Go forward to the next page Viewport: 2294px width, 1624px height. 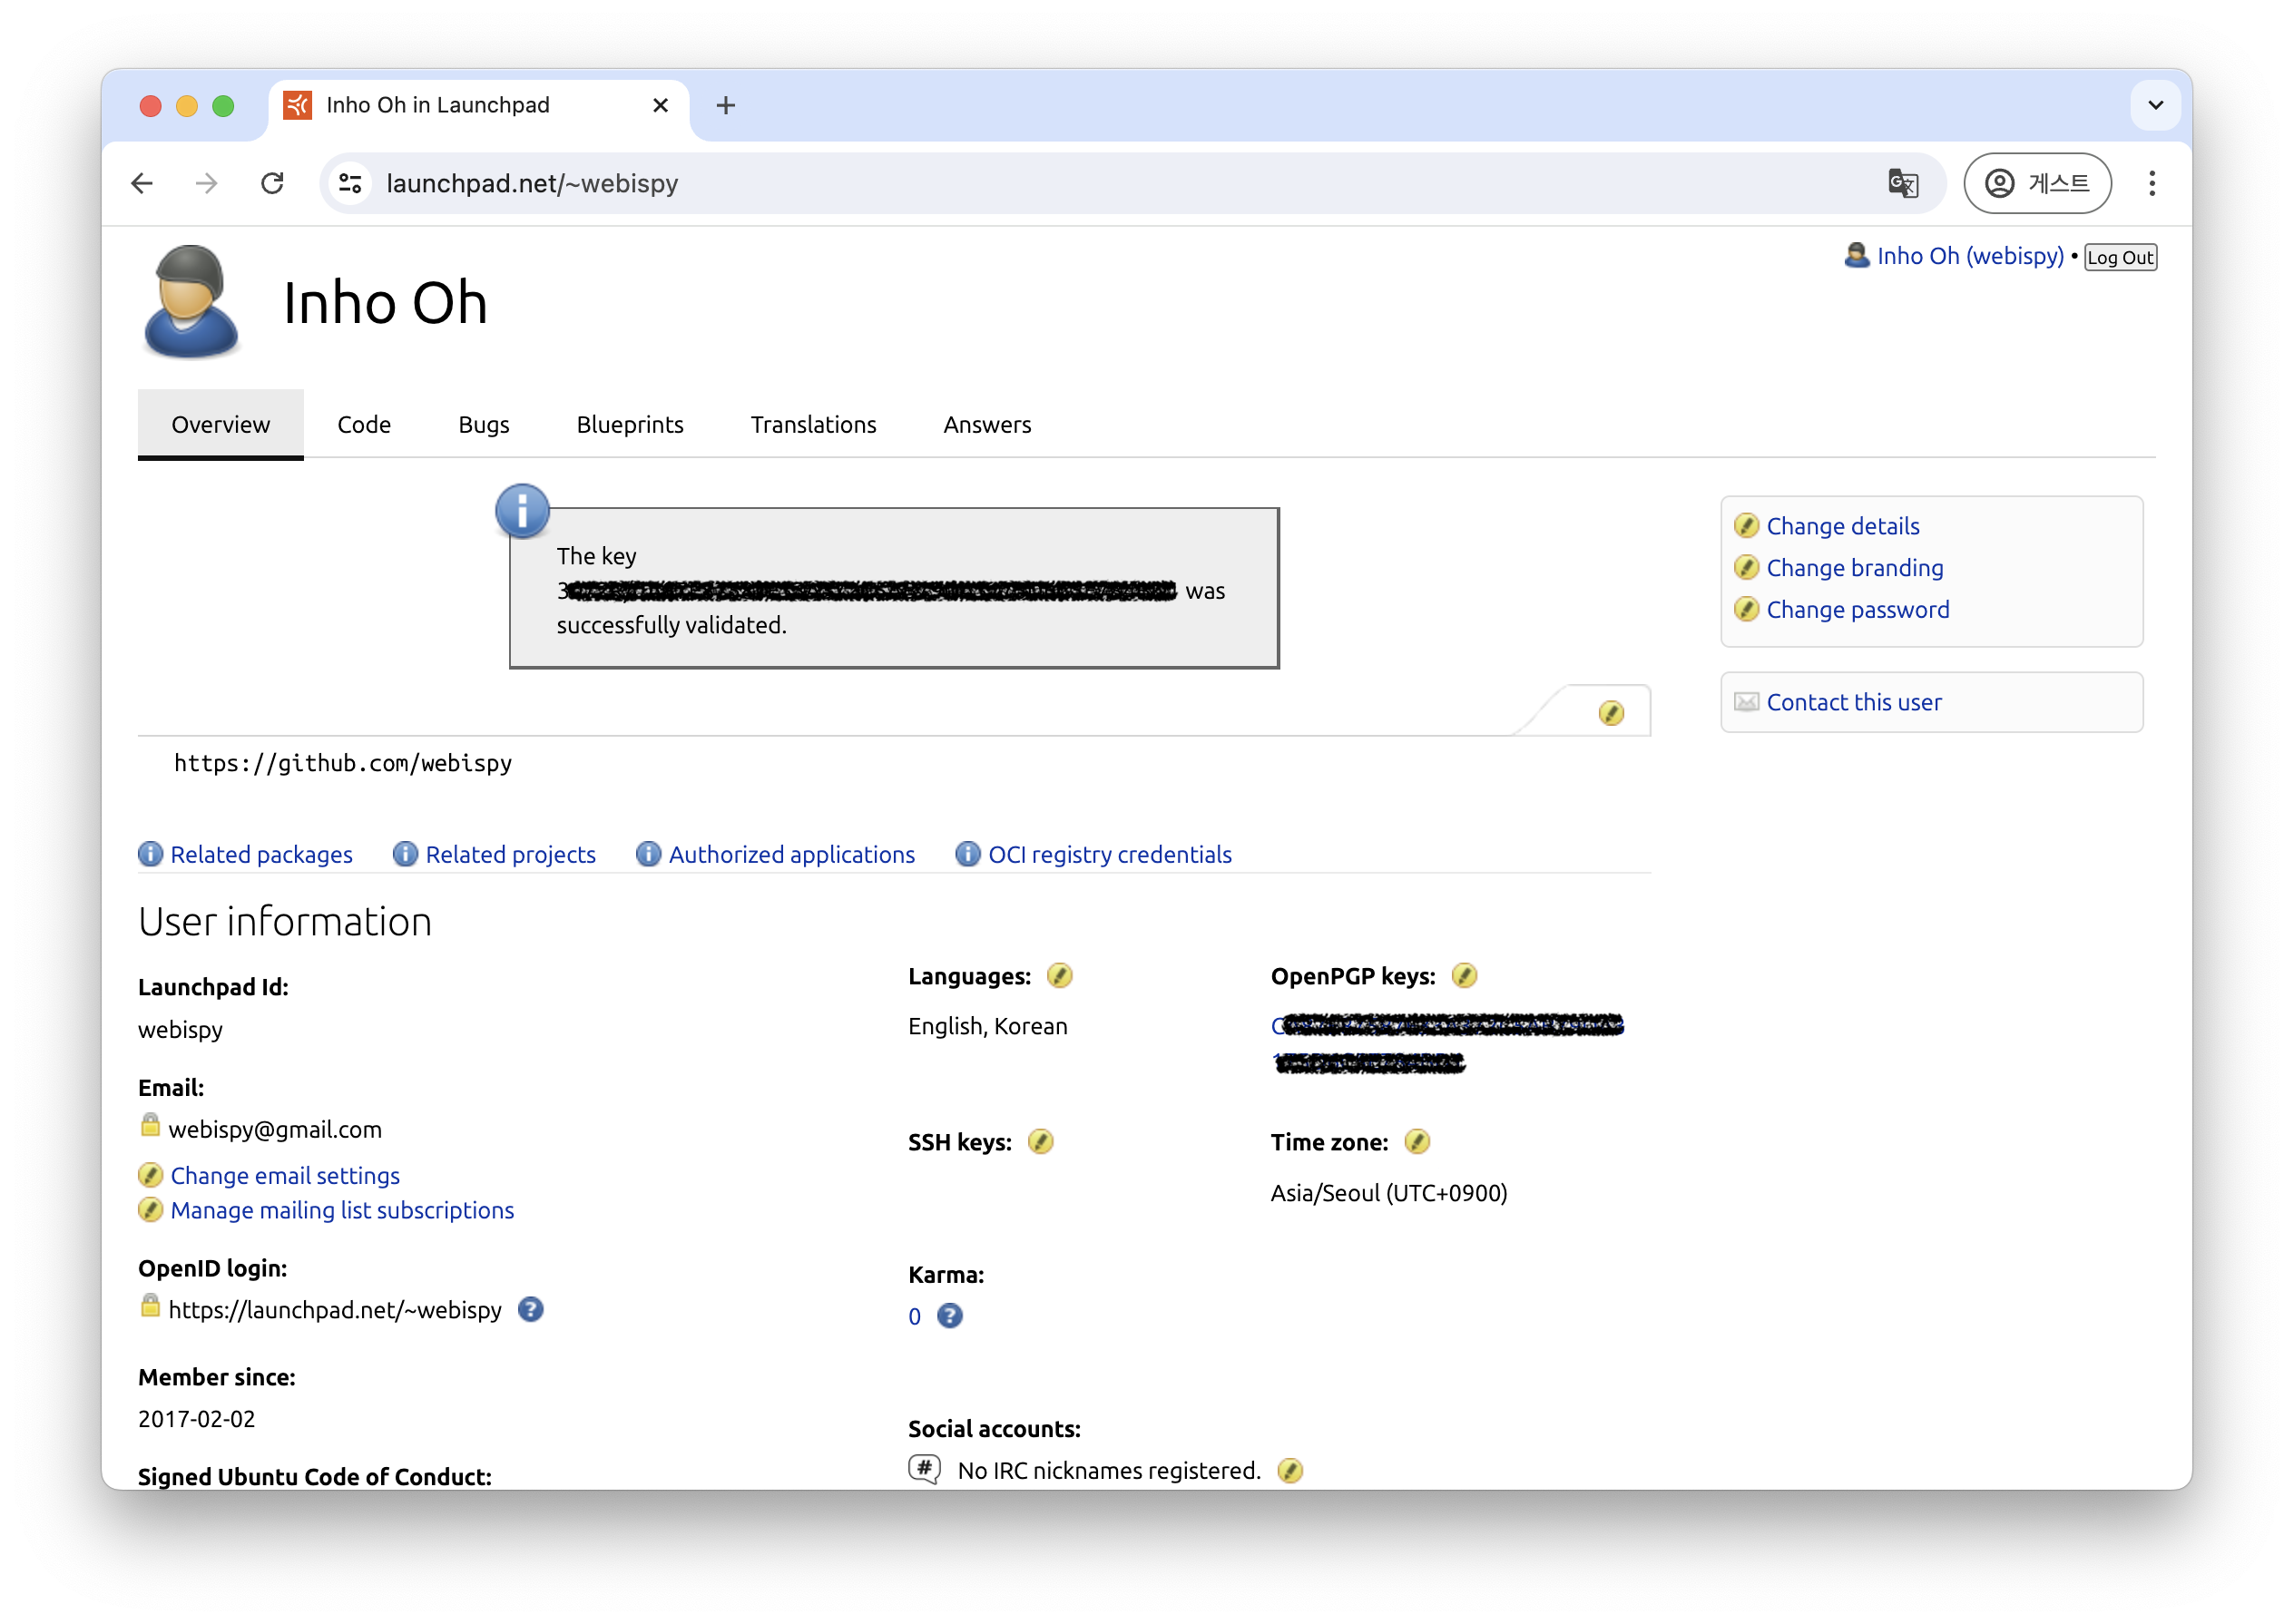[x=207, y=184]
